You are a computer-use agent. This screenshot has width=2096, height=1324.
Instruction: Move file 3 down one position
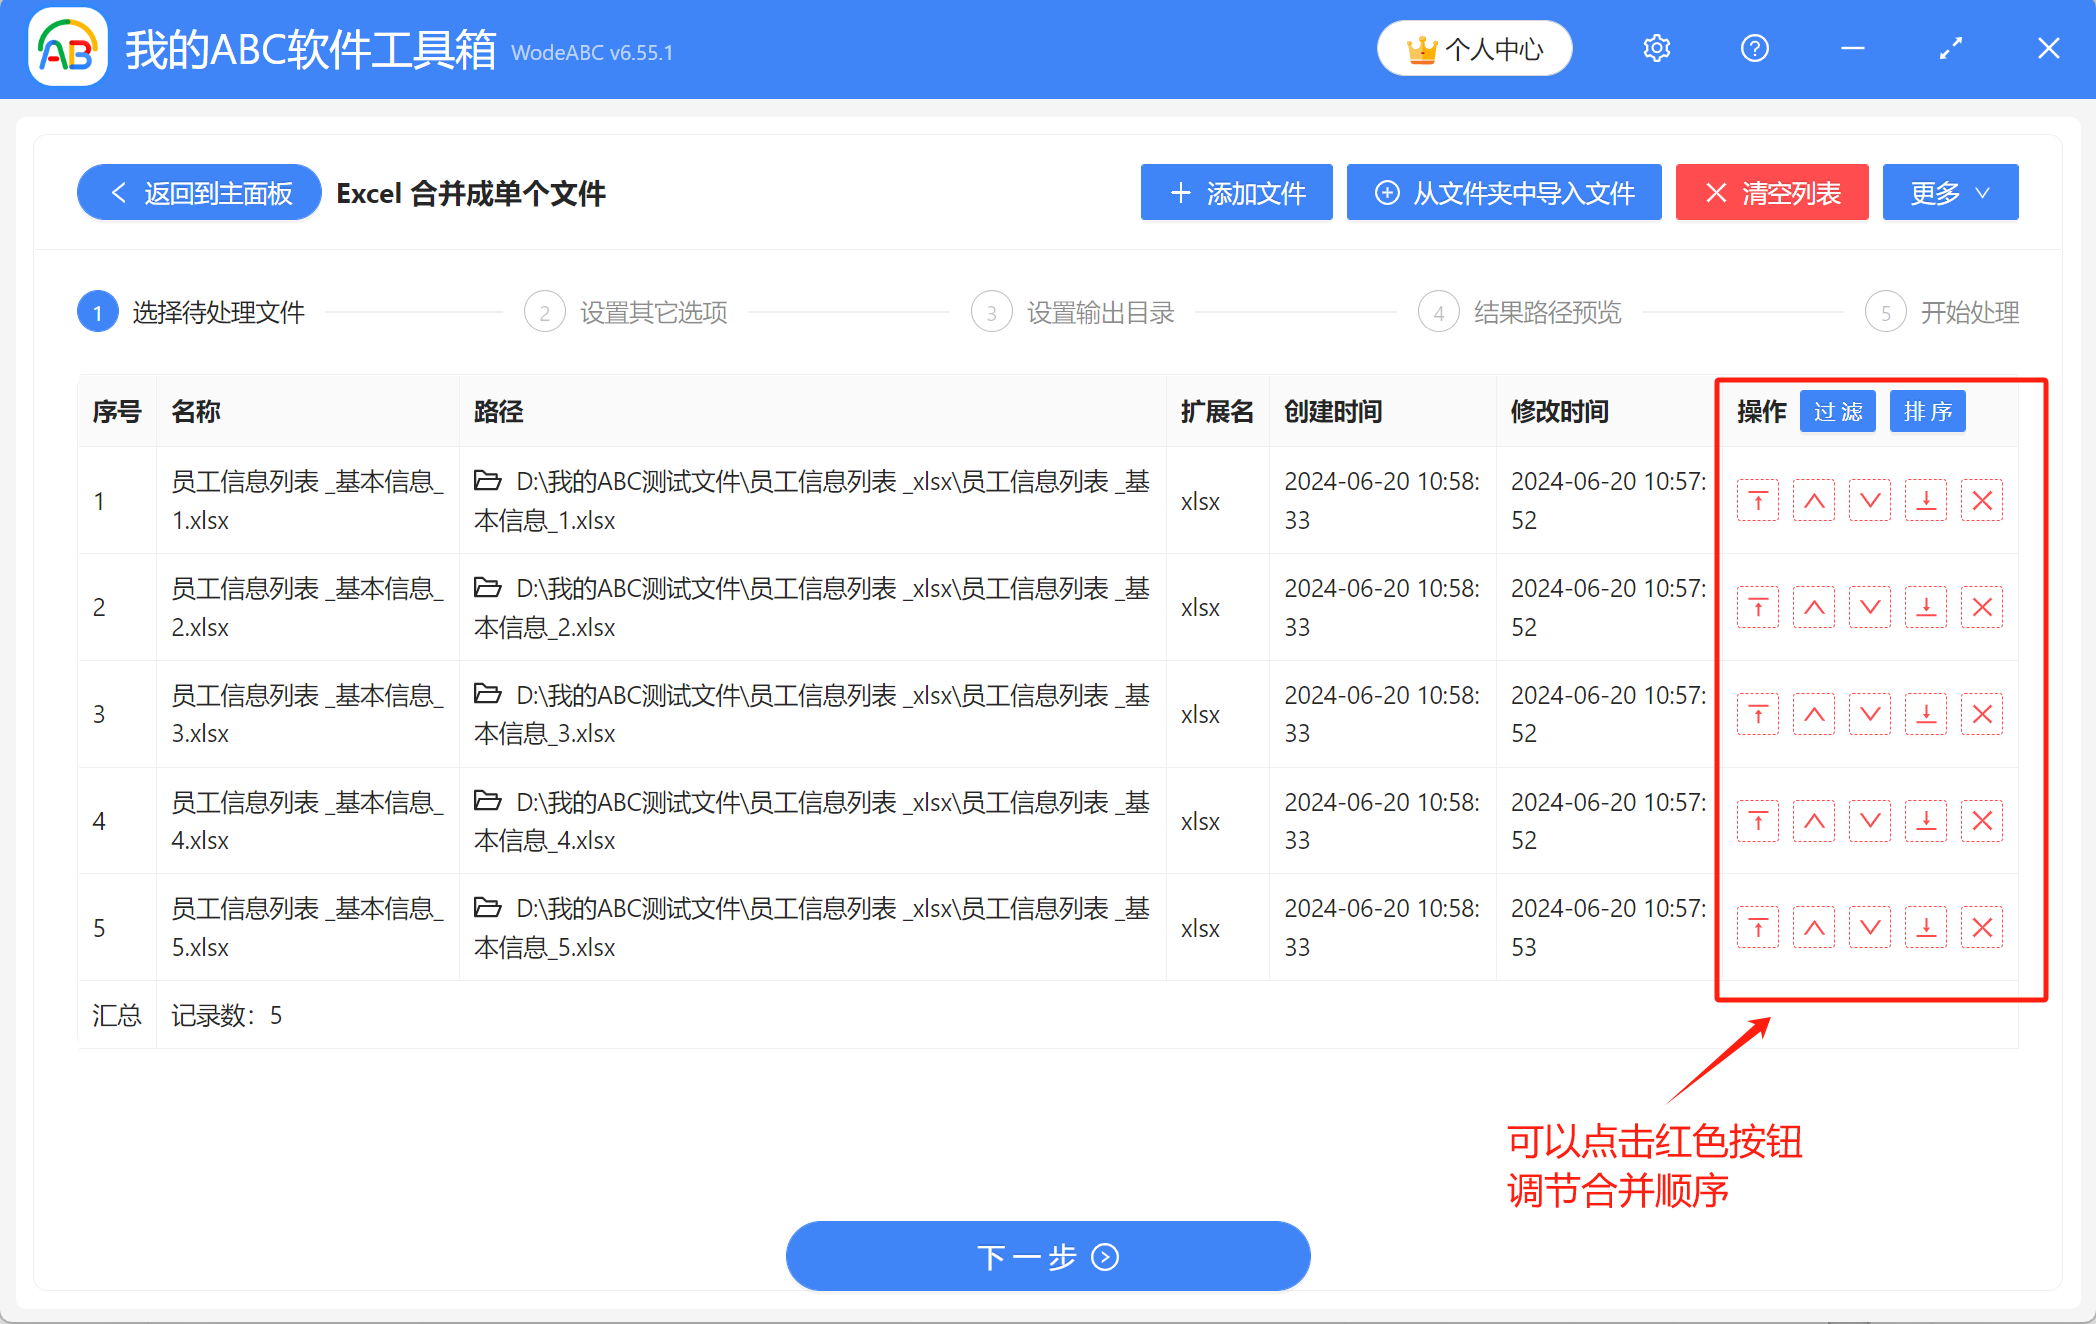pyautogui.click(x=1870, y=713)
